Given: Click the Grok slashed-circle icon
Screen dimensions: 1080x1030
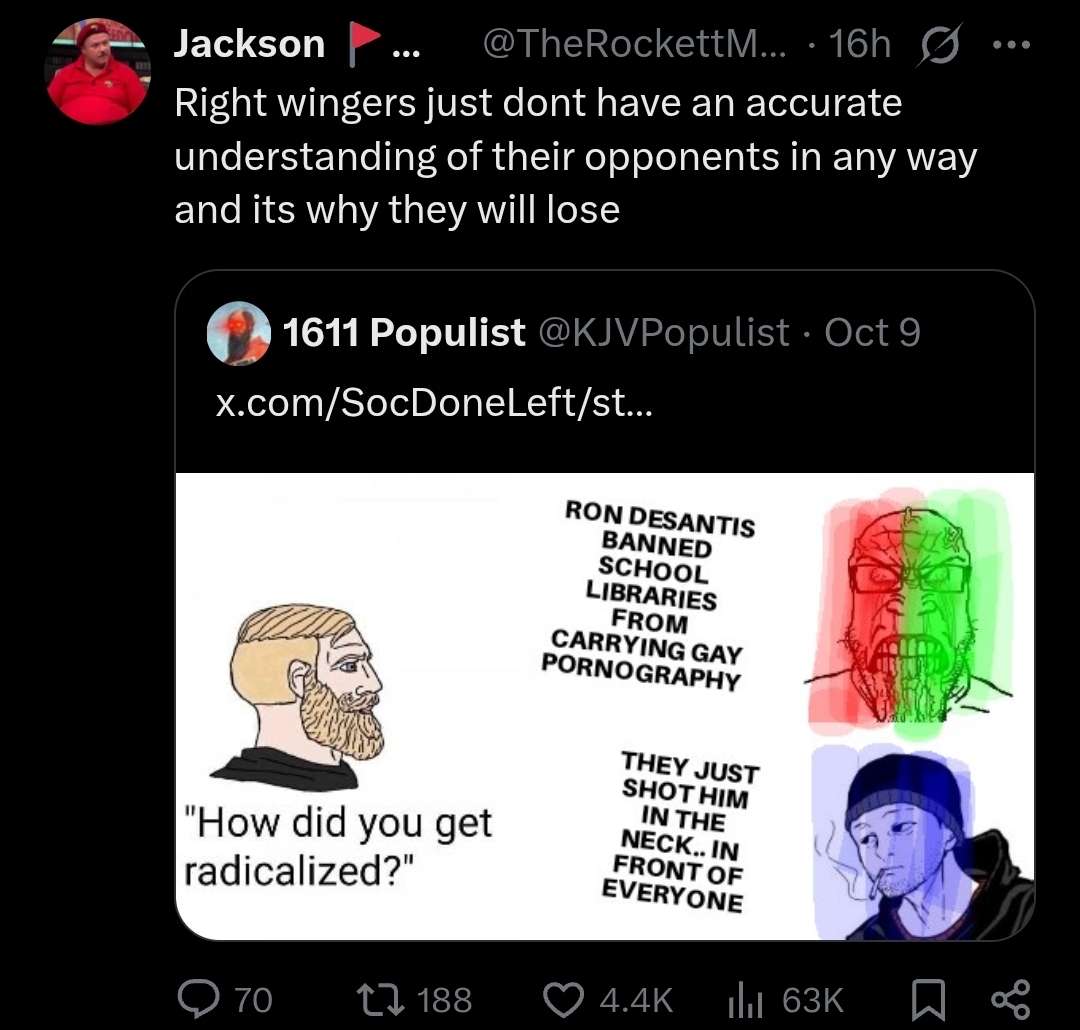Looking at the screenshot, I should tap(938, 45).
